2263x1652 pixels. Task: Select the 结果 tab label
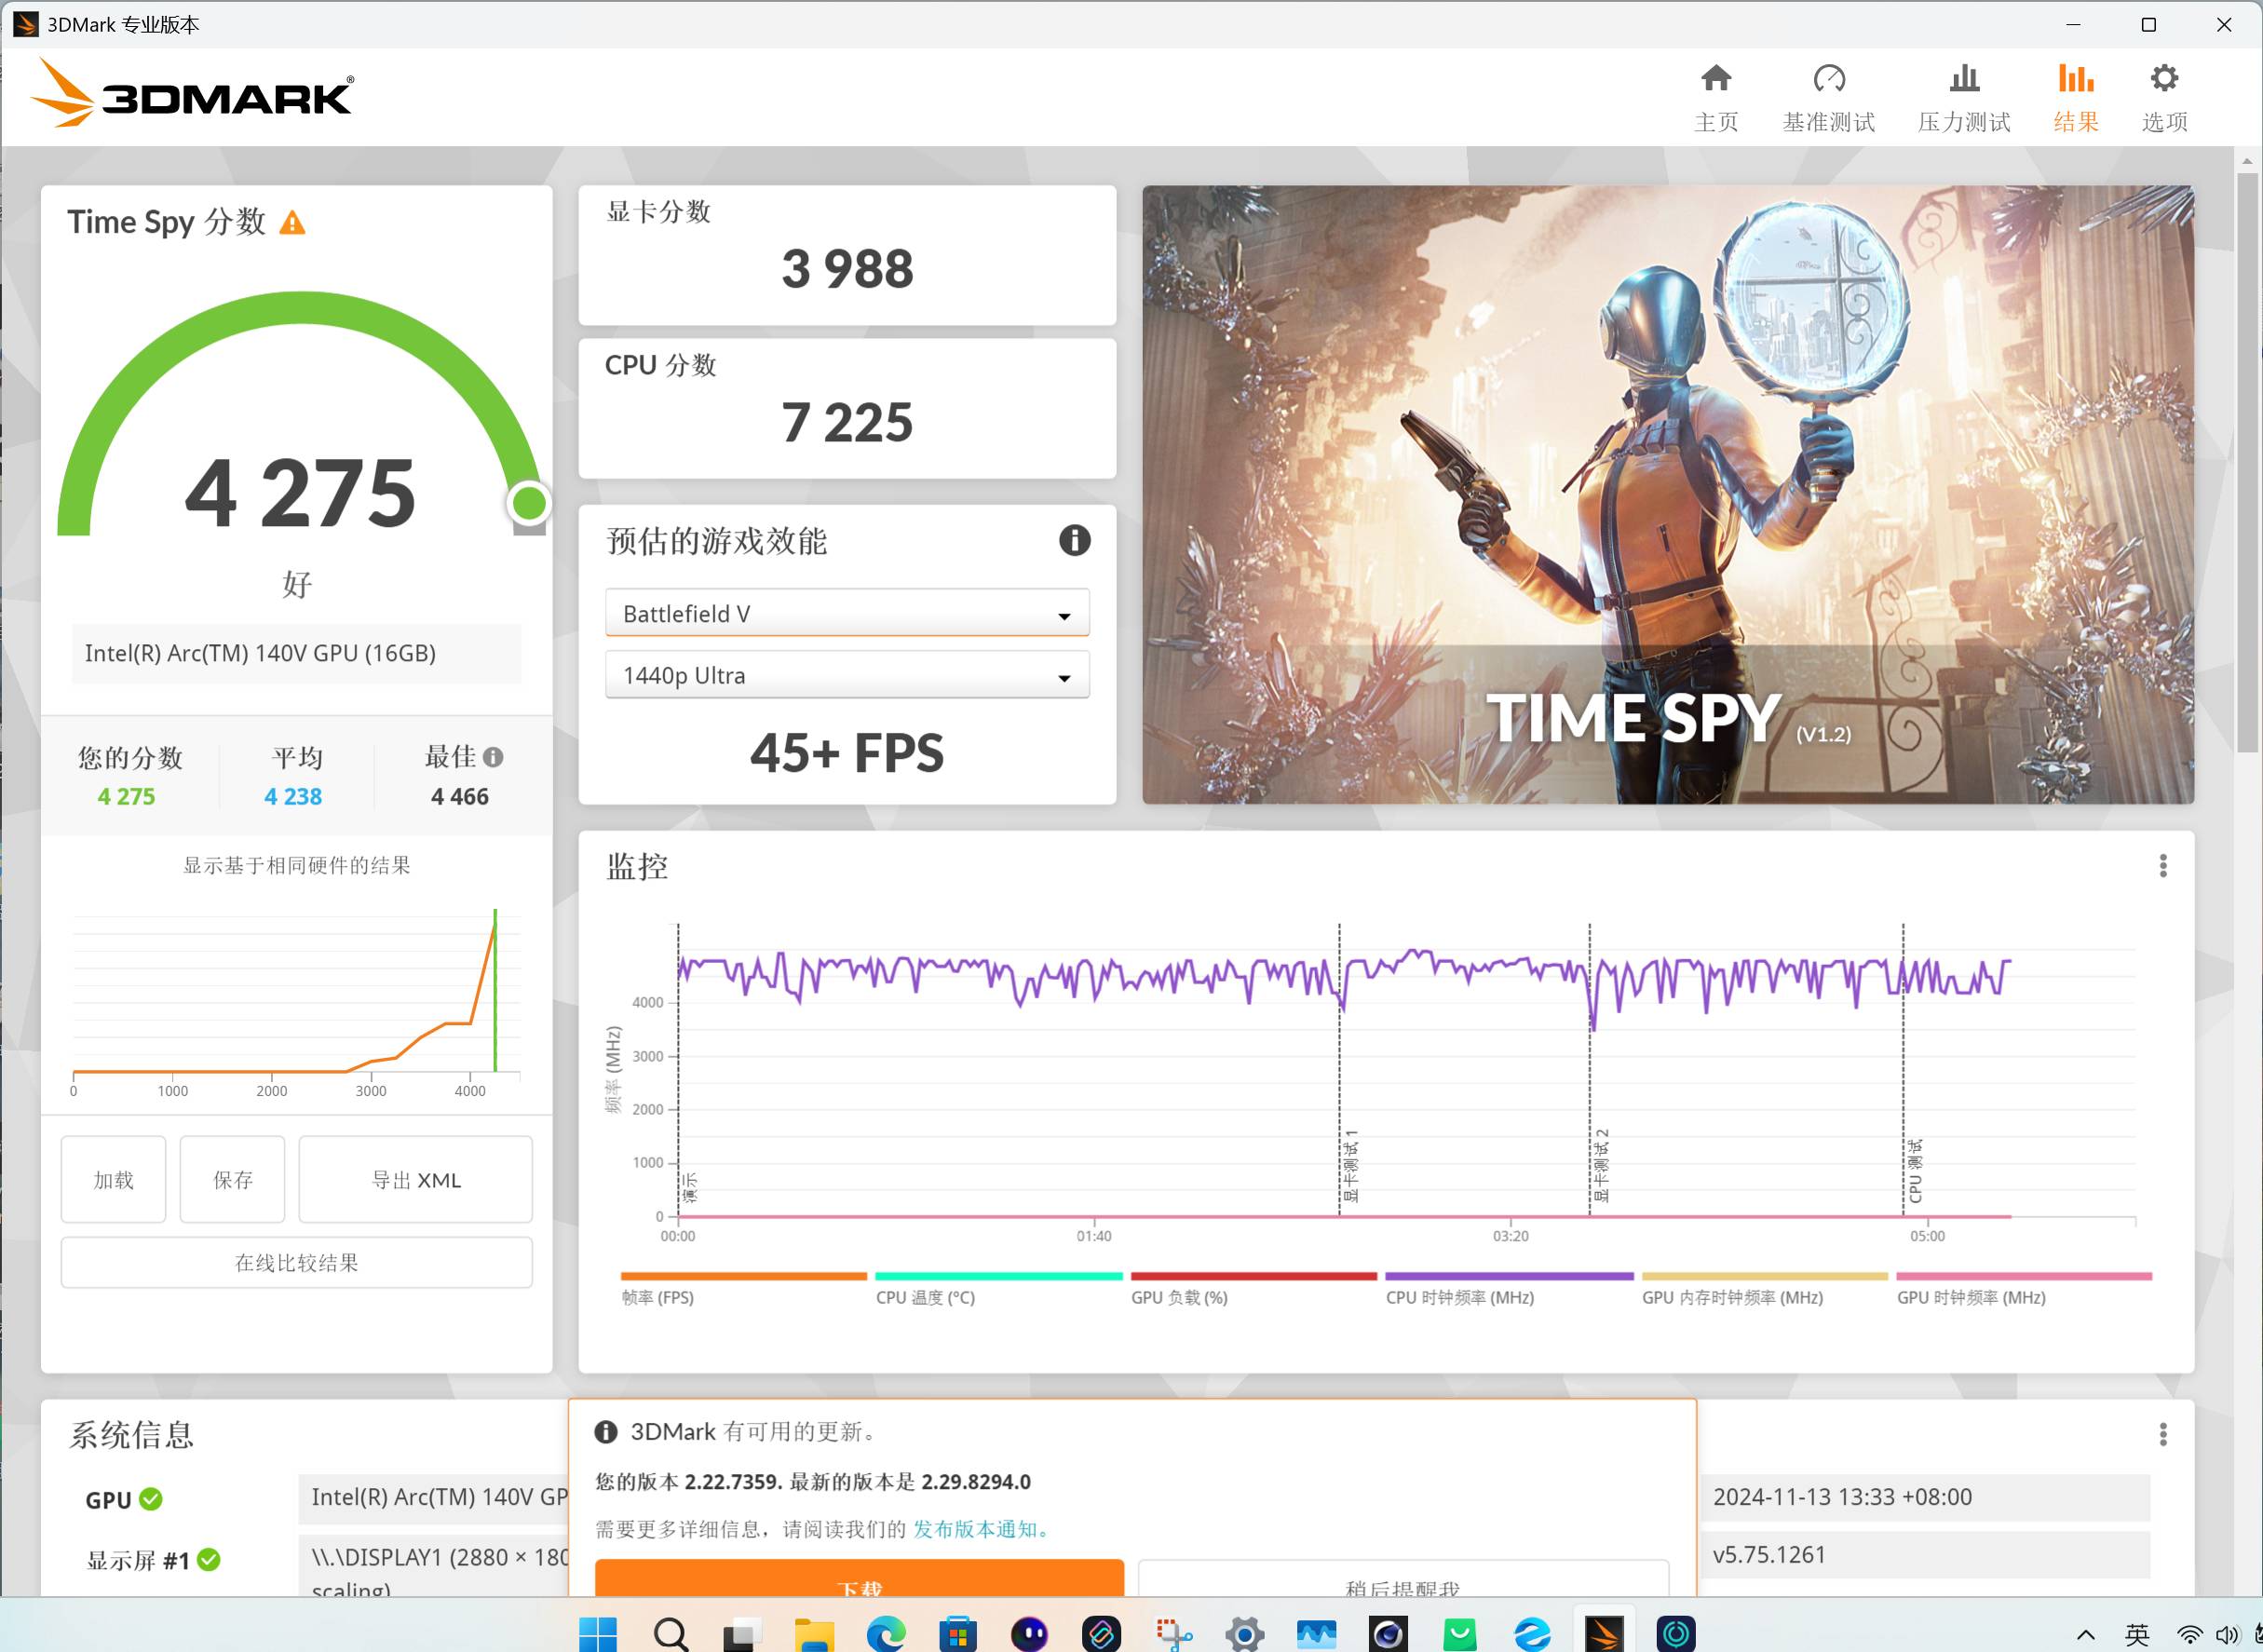pos(2076,122)
